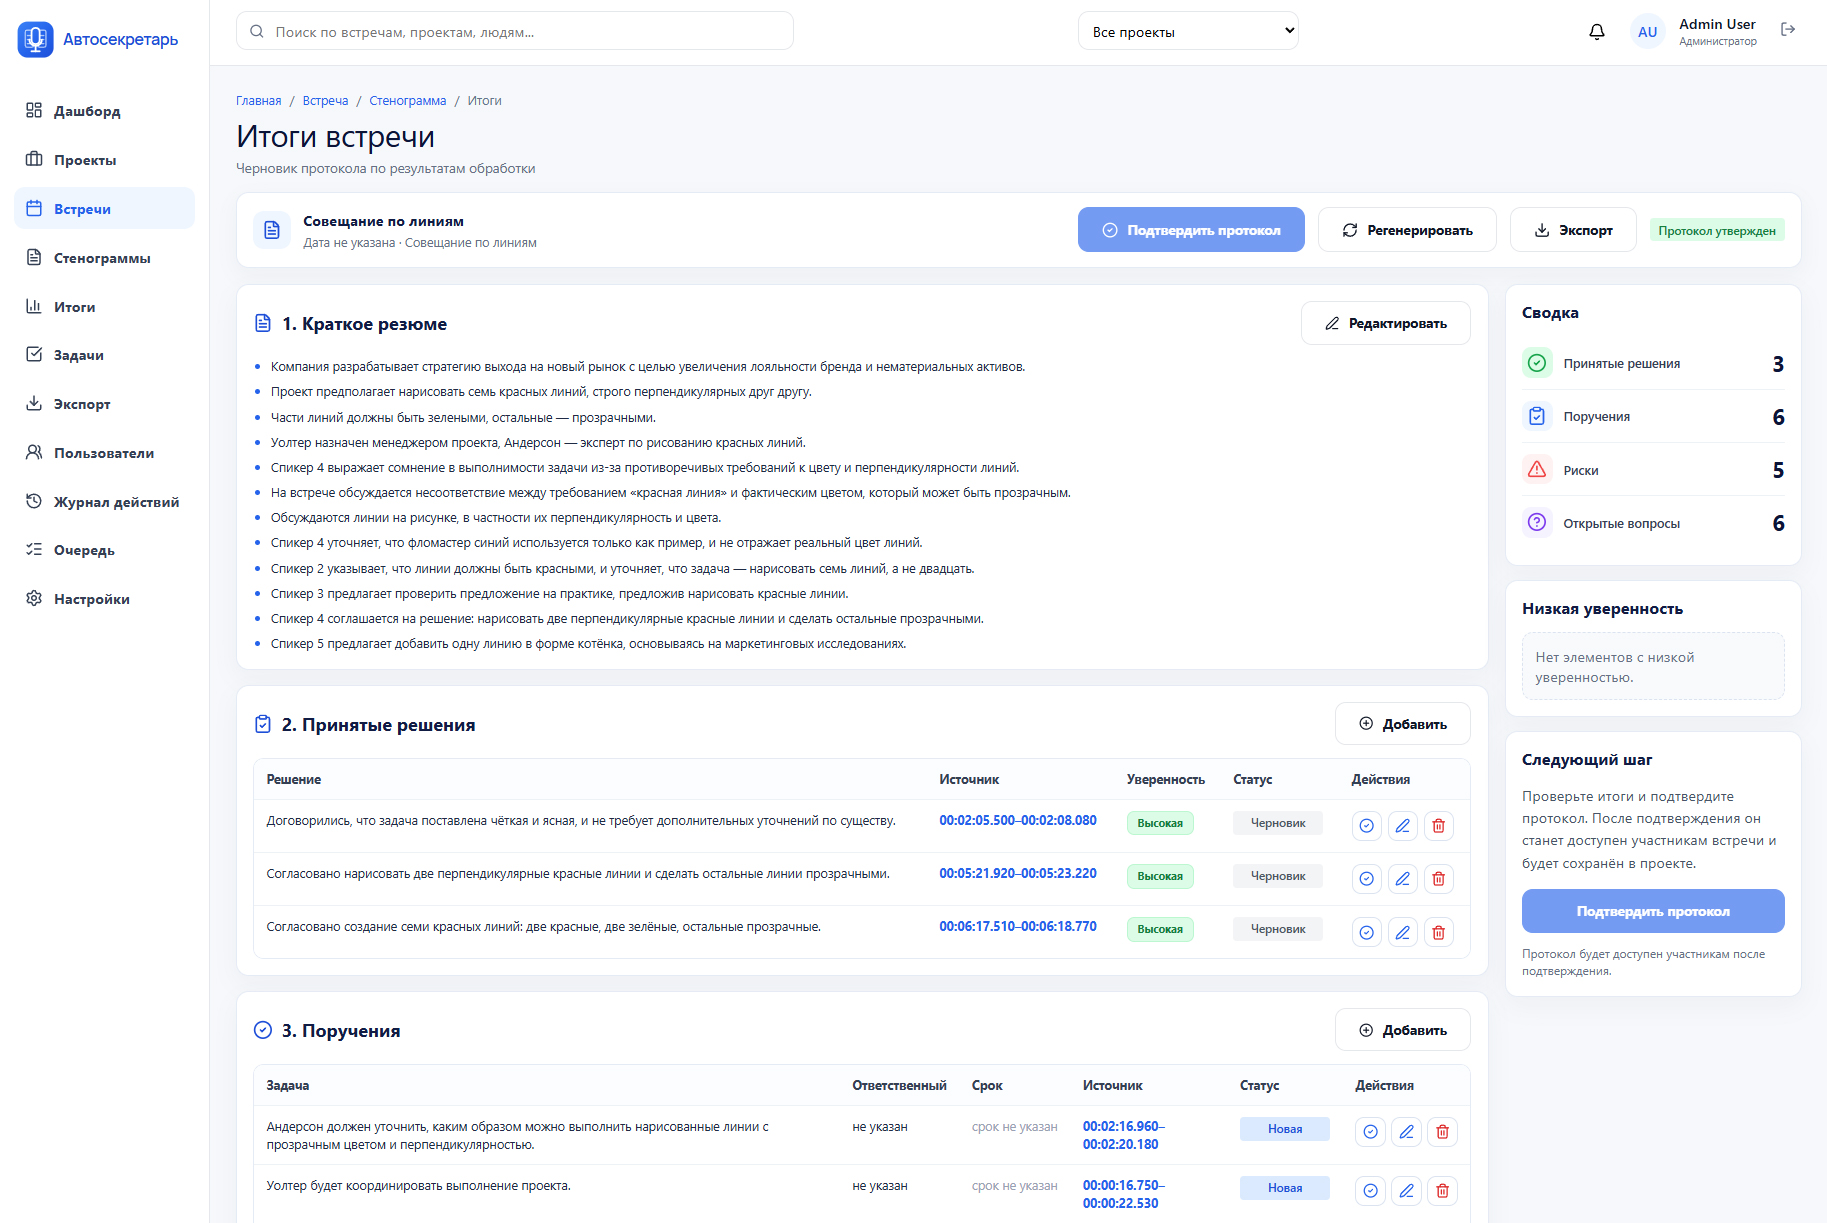Open source timestamp 00:05:21.920–00:05:23.220
1827x1223 pixels.
click(1018, 874)
